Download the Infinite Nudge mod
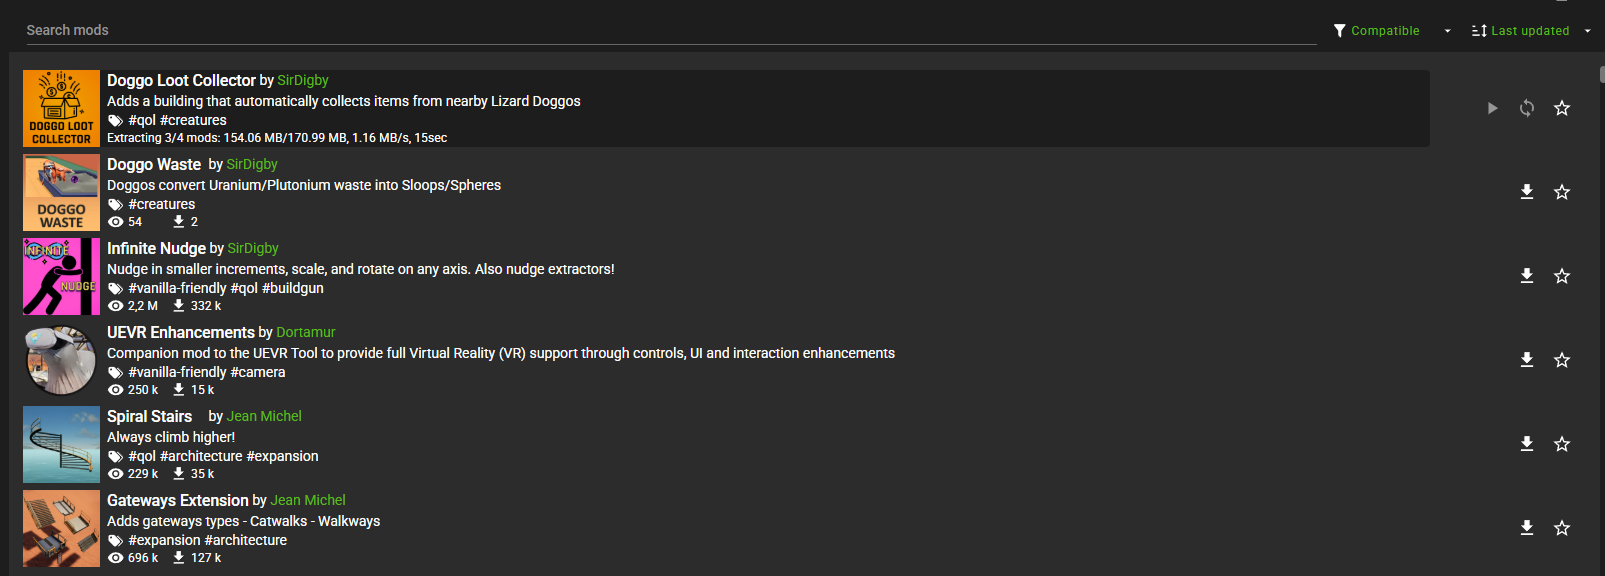 click(x=1527, y=276)
